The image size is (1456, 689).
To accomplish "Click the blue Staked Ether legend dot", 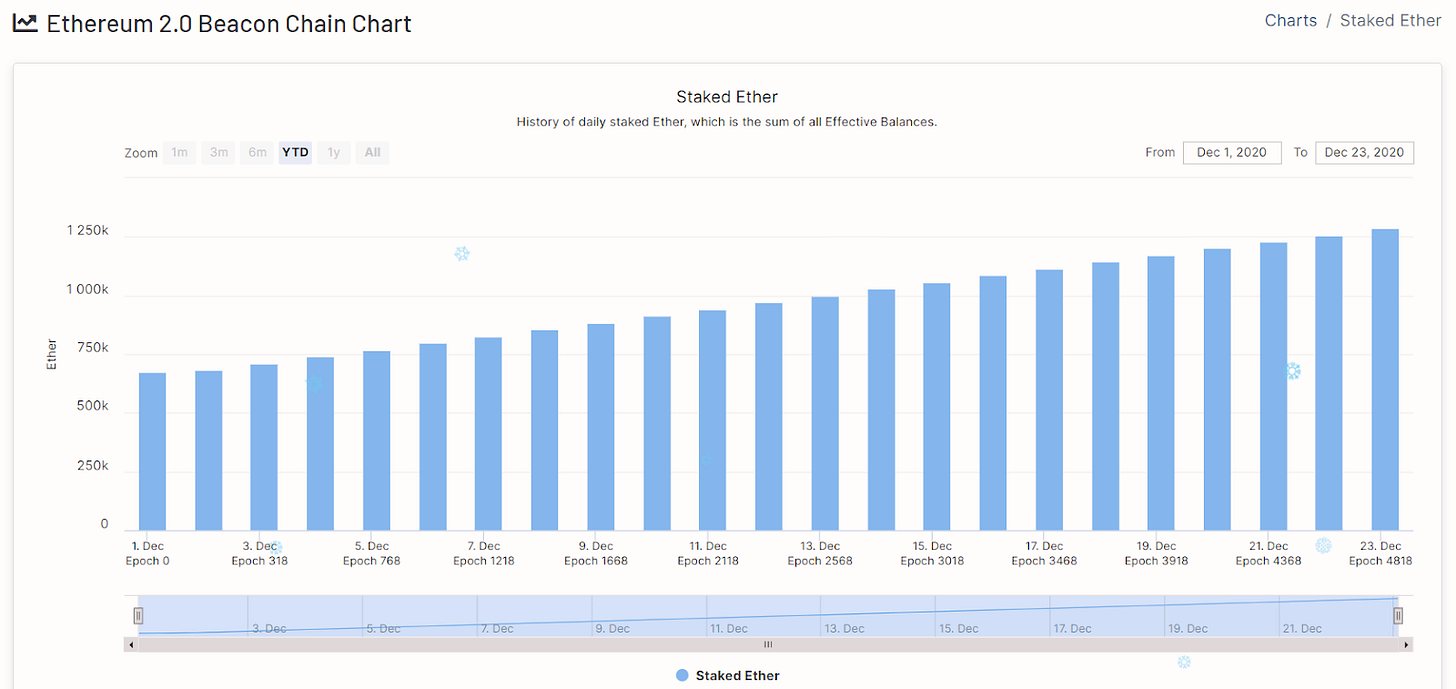I will click(682, 676).
